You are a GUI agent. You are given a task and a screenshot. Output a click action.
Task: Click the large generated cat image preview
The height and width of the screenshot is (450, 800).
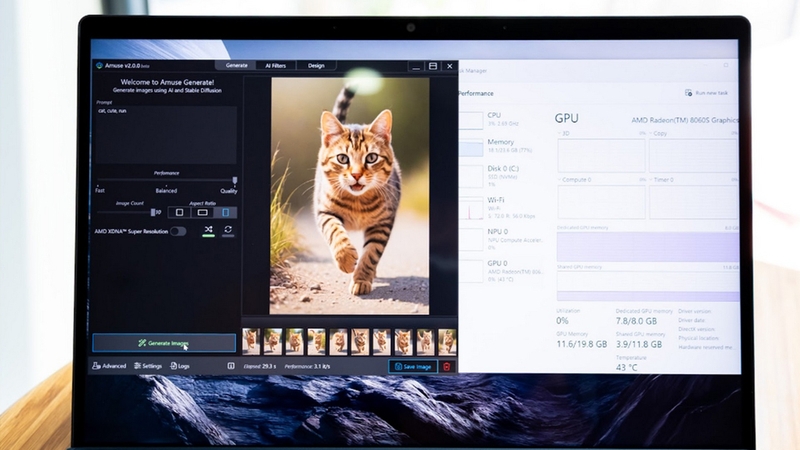point(349,196)
